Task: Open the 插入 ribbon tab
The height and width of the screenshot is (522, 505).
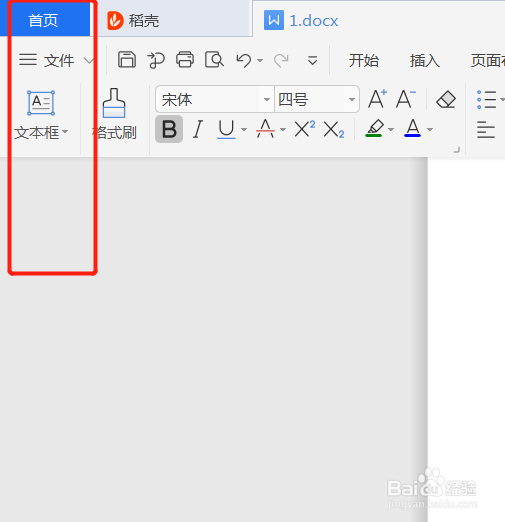Action: click(x=425, y=61)
